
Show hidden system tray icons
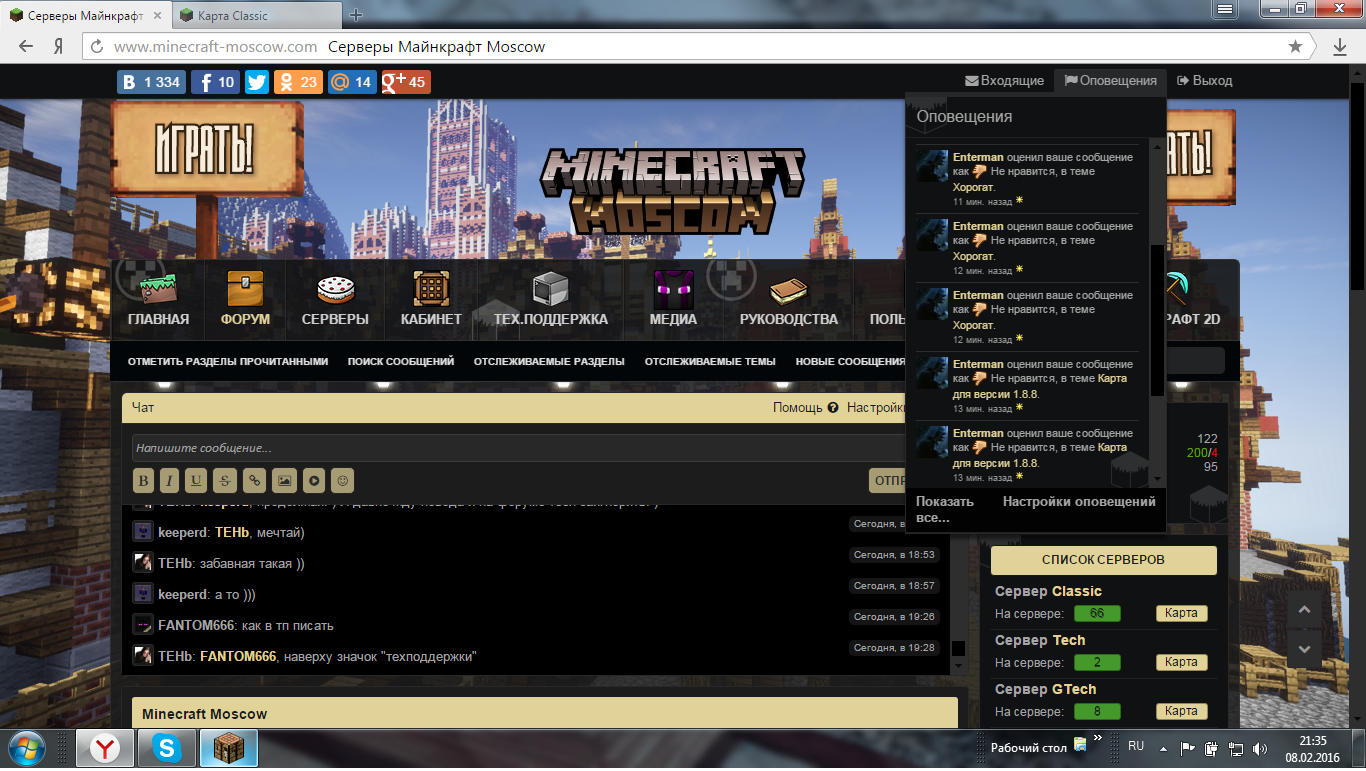pyautogui.click(x=1162, y=747)
